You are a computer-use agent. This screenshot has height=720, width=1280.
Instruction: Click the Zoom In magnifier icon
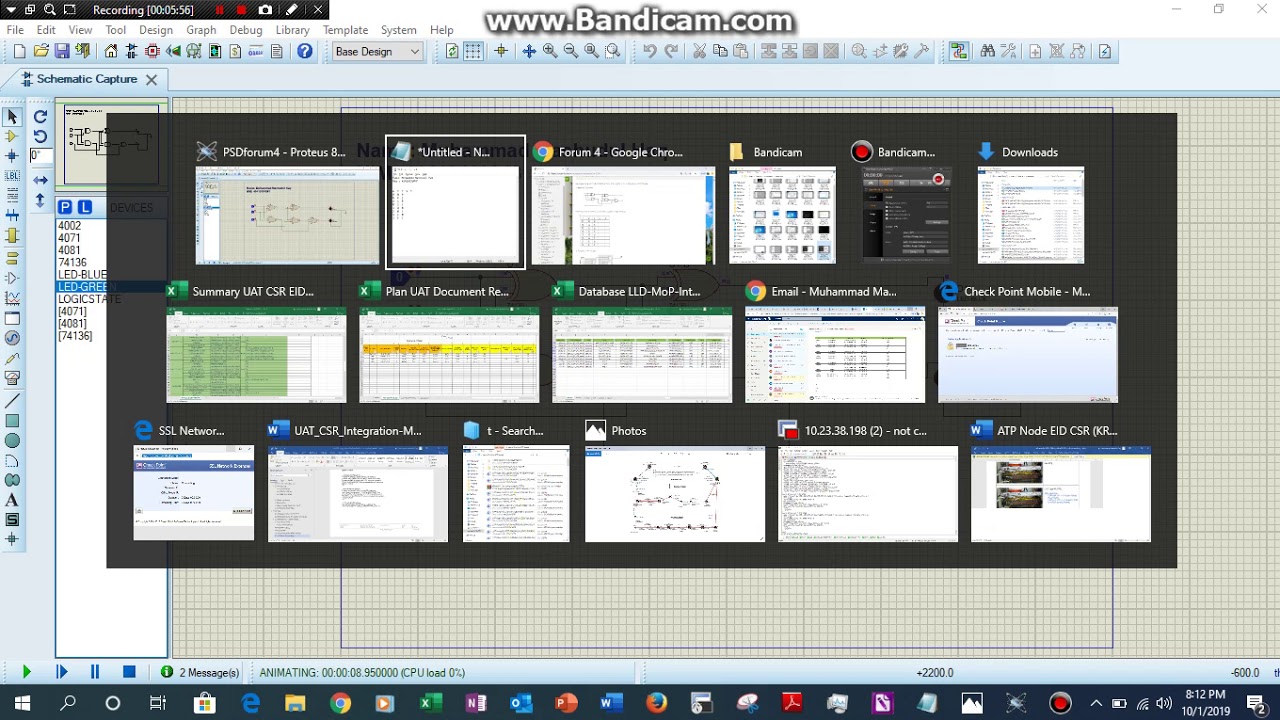coord(550,51)
